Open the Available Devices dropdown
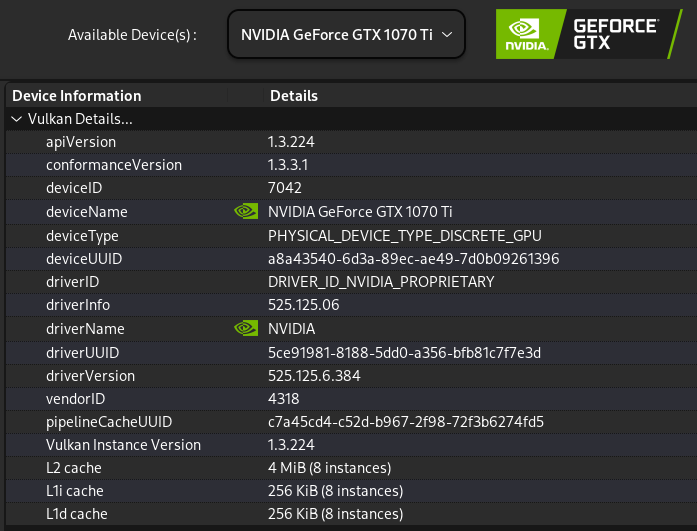This screenshot has width=697, height=531. tap(346, 35)
